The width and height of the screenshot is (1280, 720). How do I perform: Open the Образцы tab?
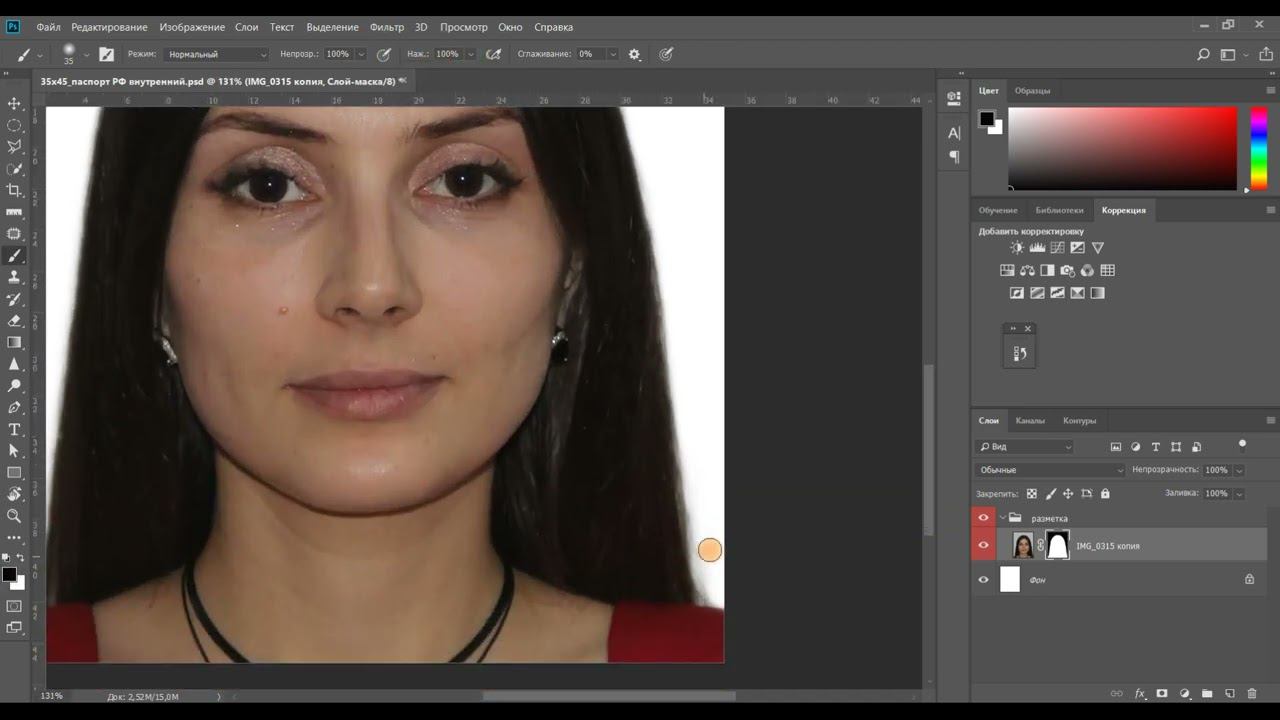[1032, 90]
